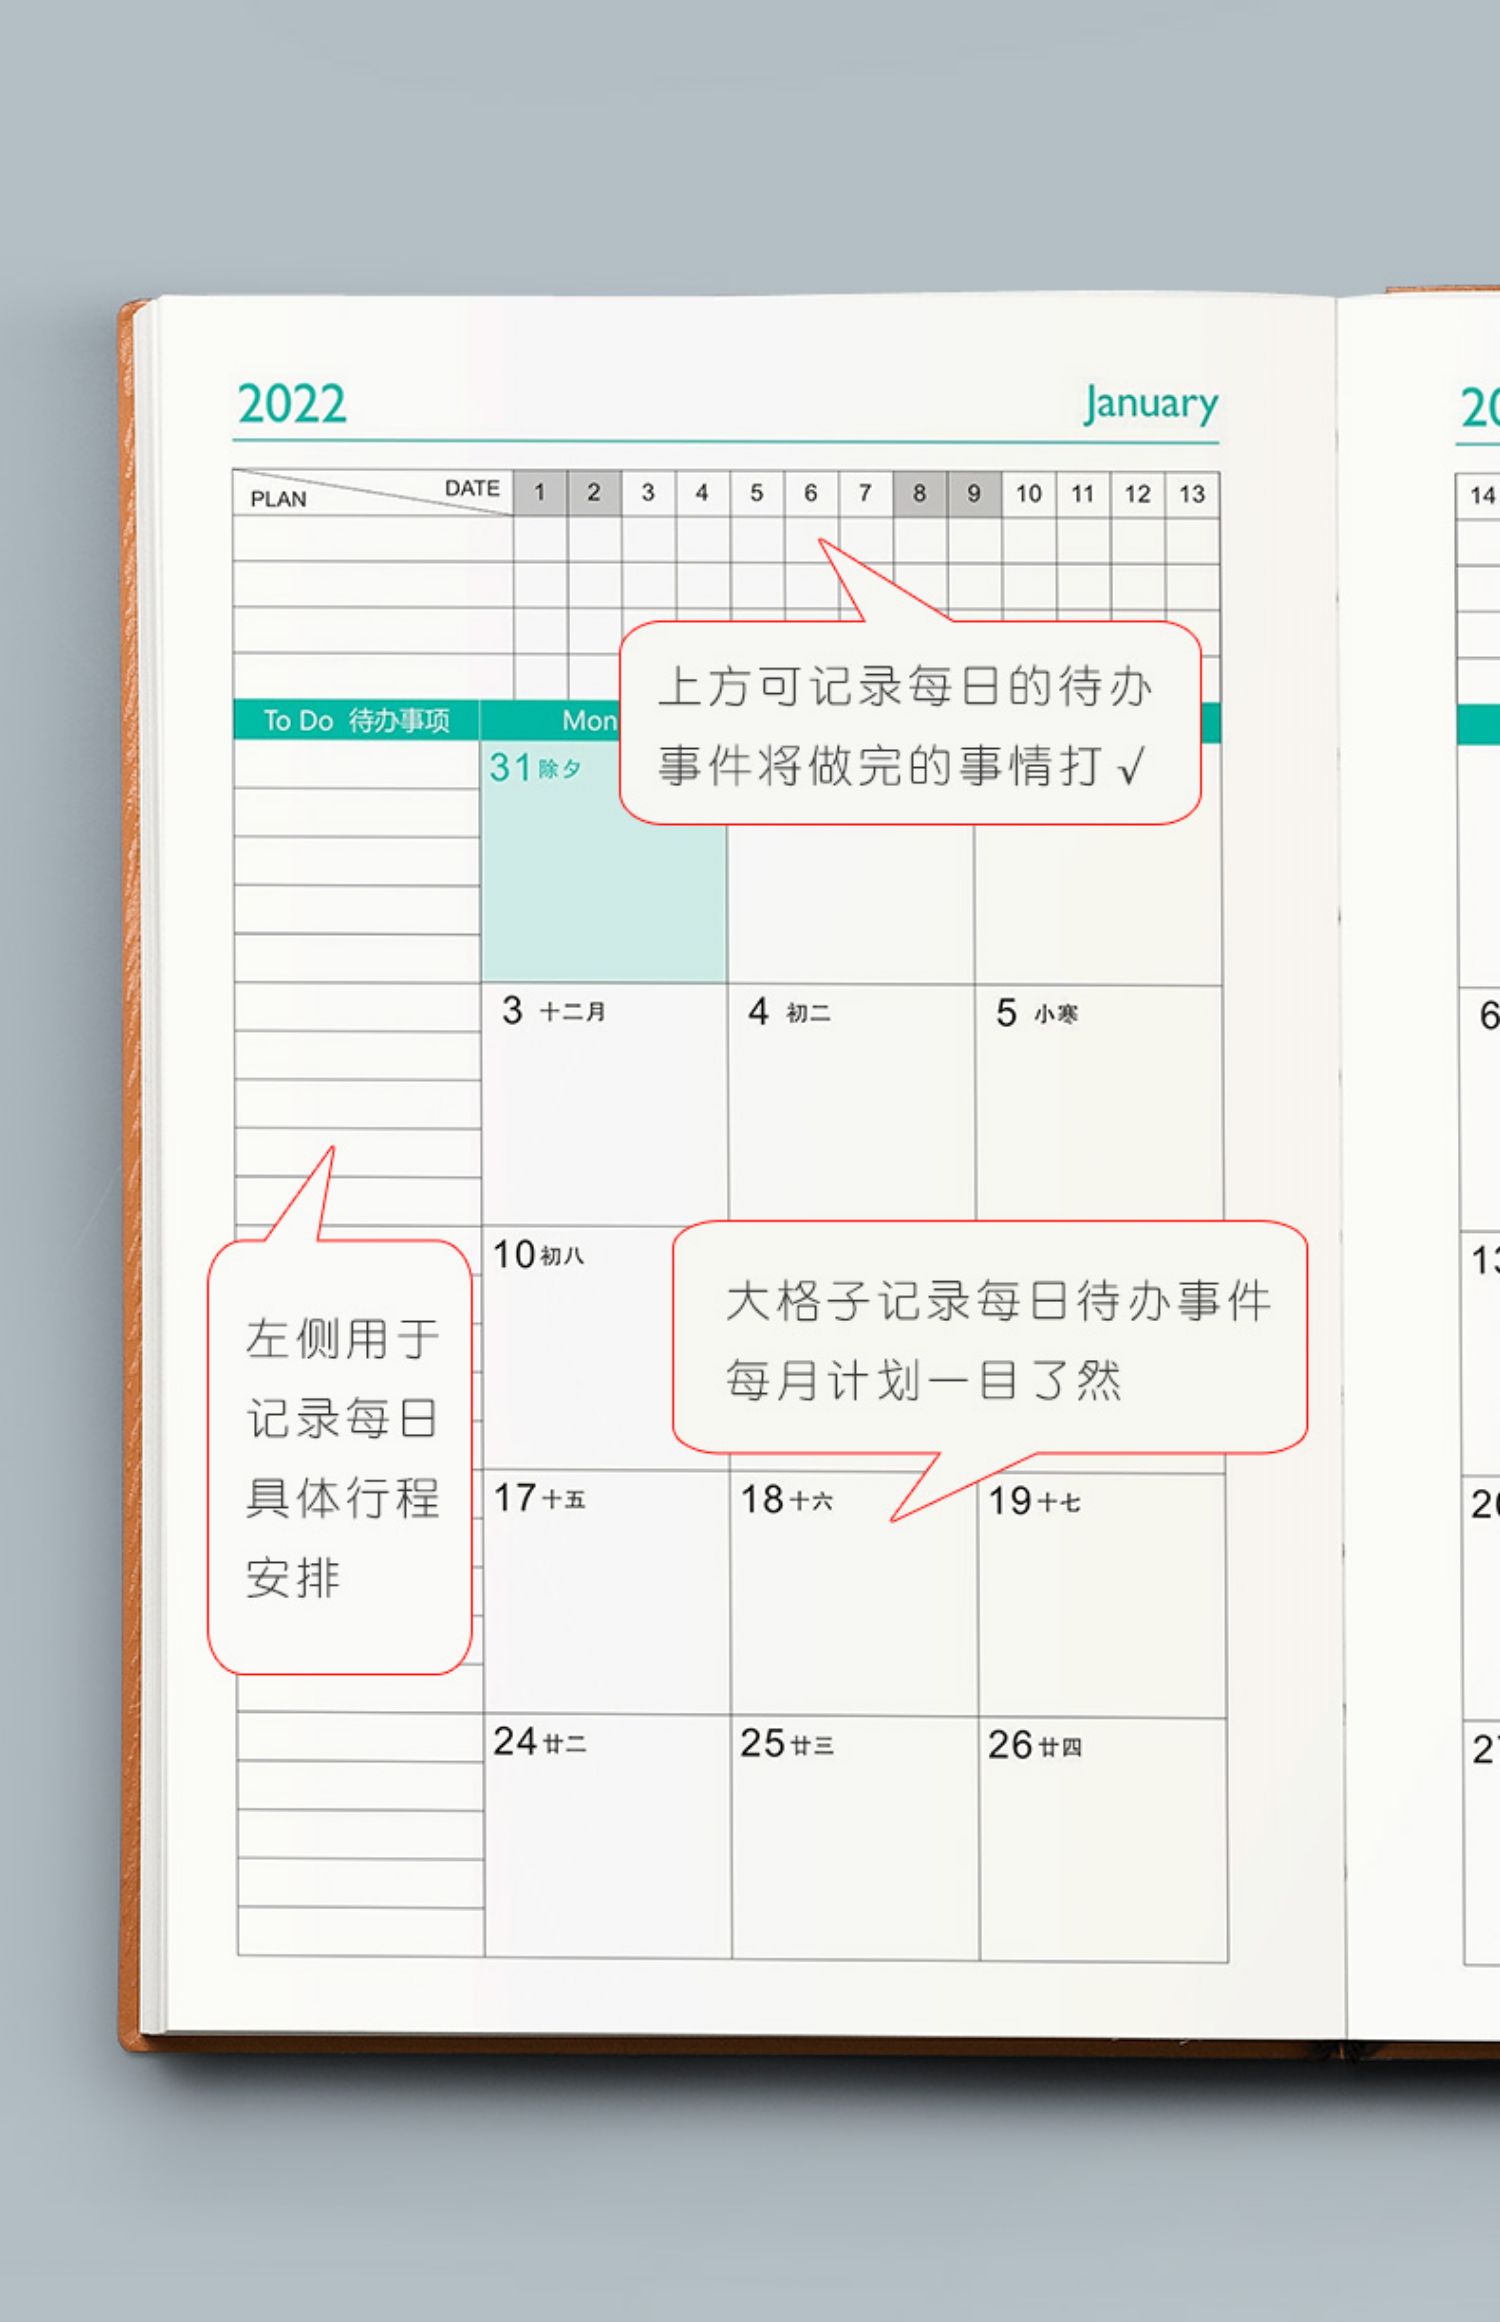Select the 3 十二月 day box
This screenshot has height=2322, width=1500.
605,1105
